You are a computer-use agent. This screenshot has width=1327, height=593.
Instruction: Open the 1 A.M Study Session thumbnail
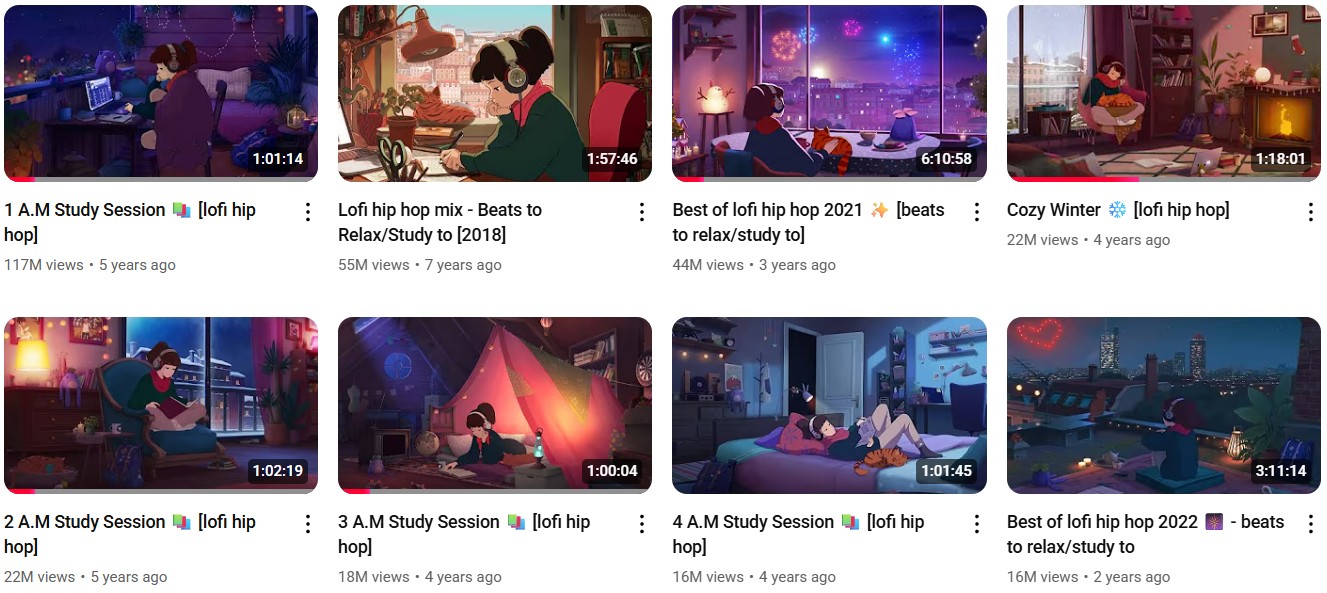point(161,93)
